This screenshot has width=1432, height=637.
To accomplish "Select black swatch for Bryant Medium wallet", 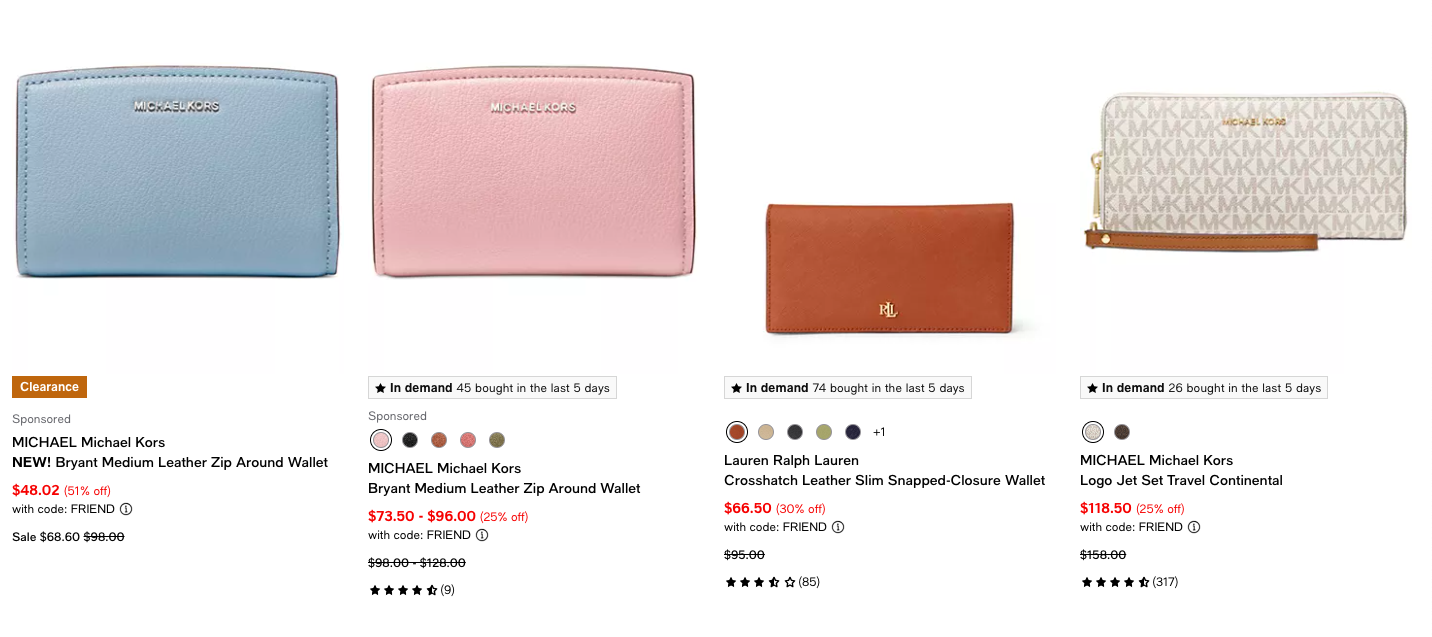I will tap(410, 440).
